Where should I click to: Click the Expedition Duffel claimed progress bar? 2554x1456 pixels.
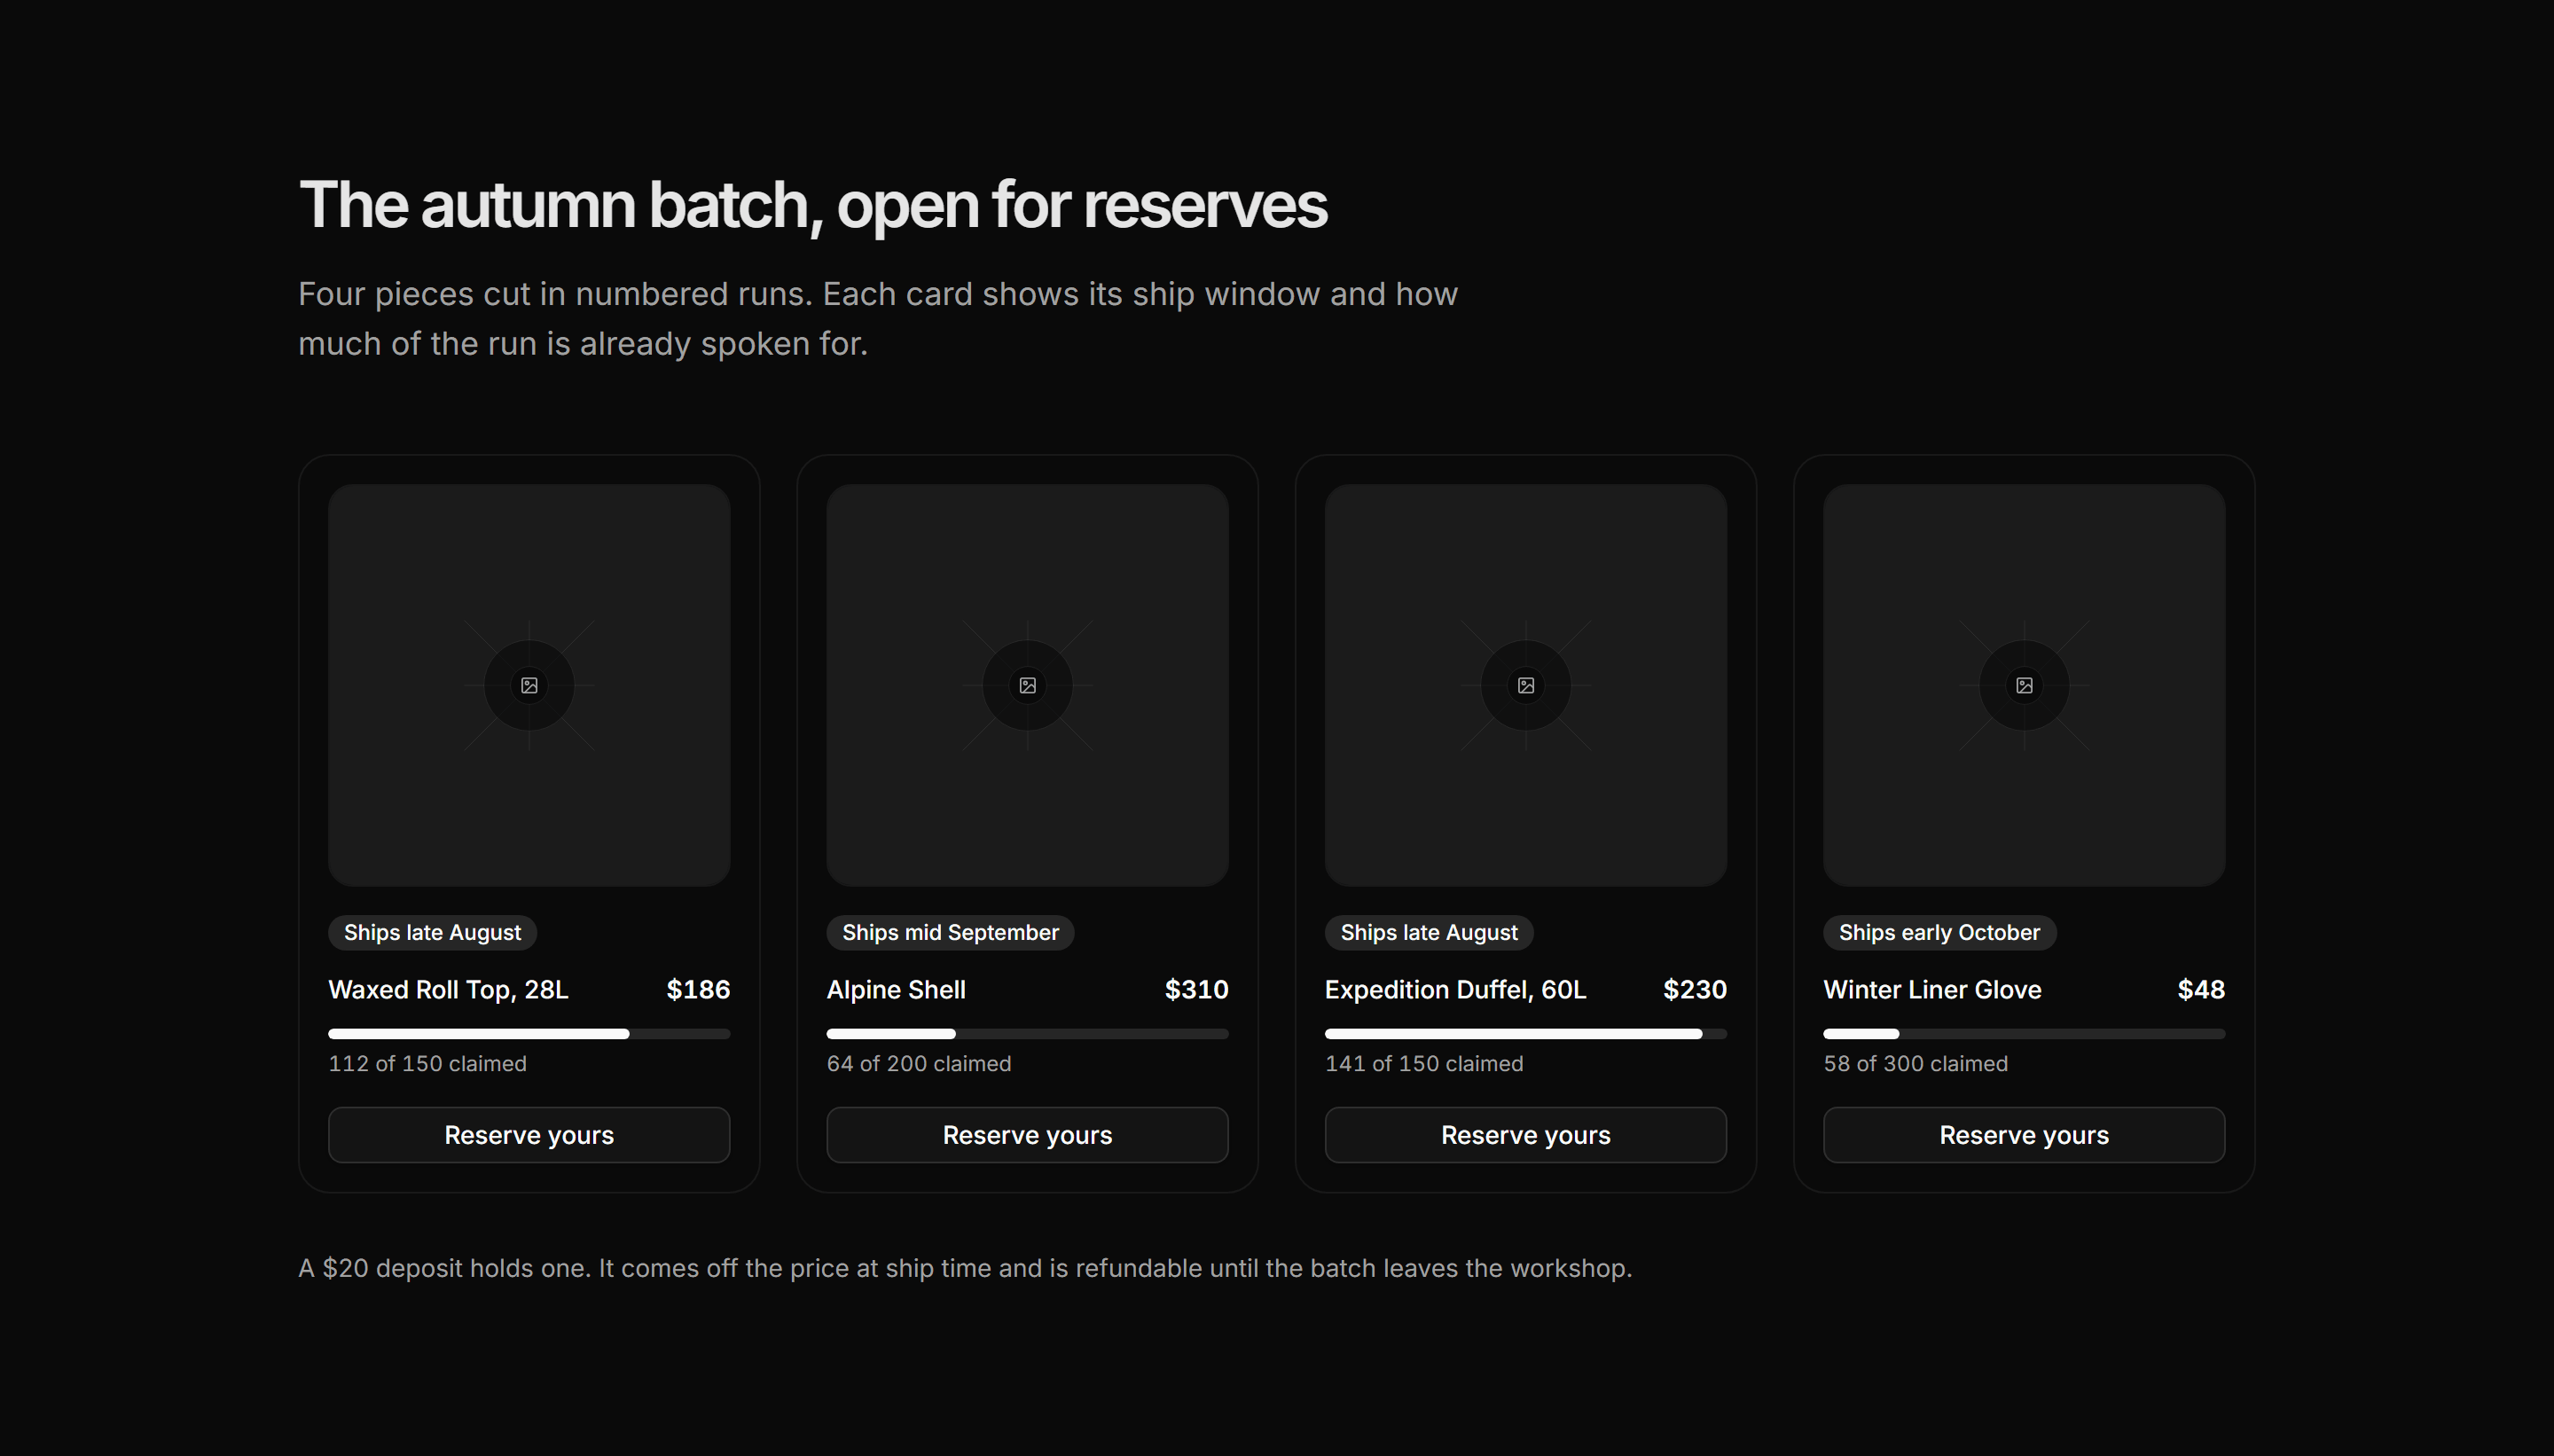pos(1526,1034)
